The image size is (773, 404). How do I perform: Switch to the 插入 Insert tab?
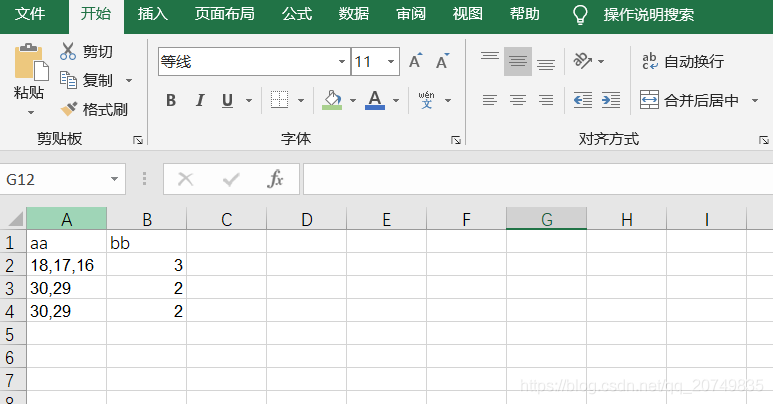[153, 14]
